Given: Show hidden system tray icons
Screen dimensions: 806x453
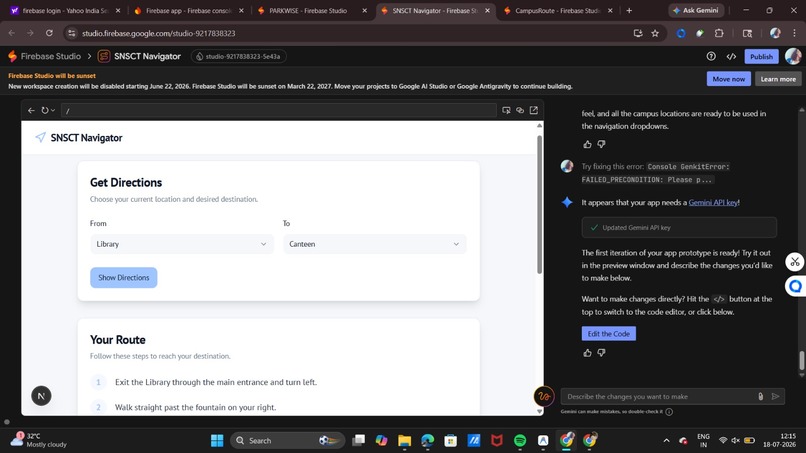Looking at the screenshot, I should 666,440.
